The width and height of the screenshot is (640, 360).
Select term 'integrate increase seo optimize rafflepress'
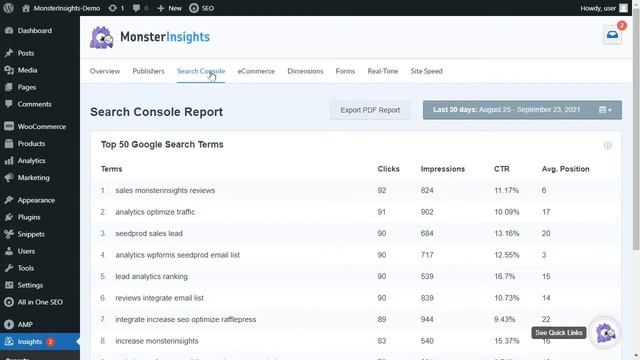pyautogui.click(x=186, y=320)
